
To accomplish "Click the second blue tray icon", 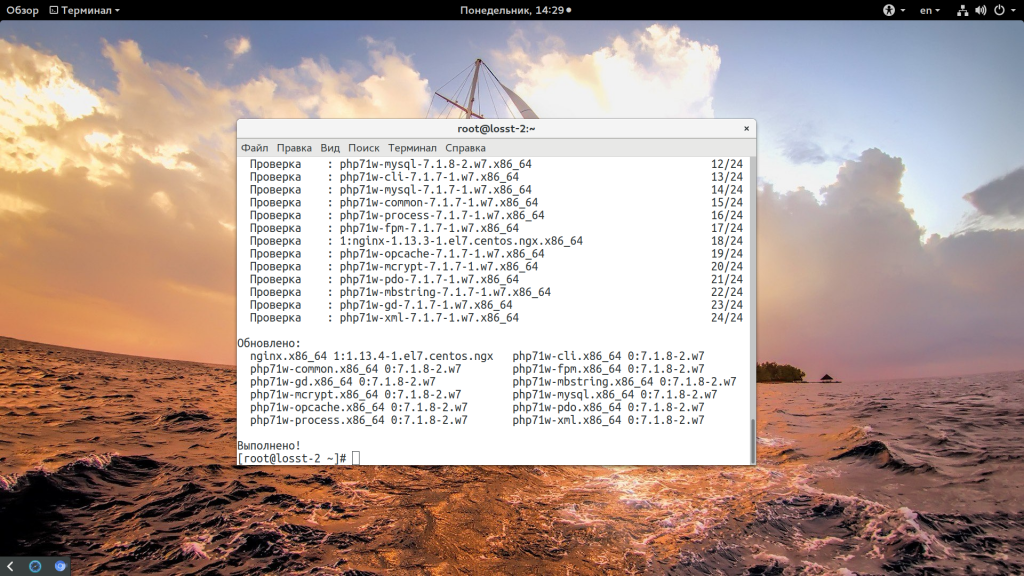I will (60, 566).
